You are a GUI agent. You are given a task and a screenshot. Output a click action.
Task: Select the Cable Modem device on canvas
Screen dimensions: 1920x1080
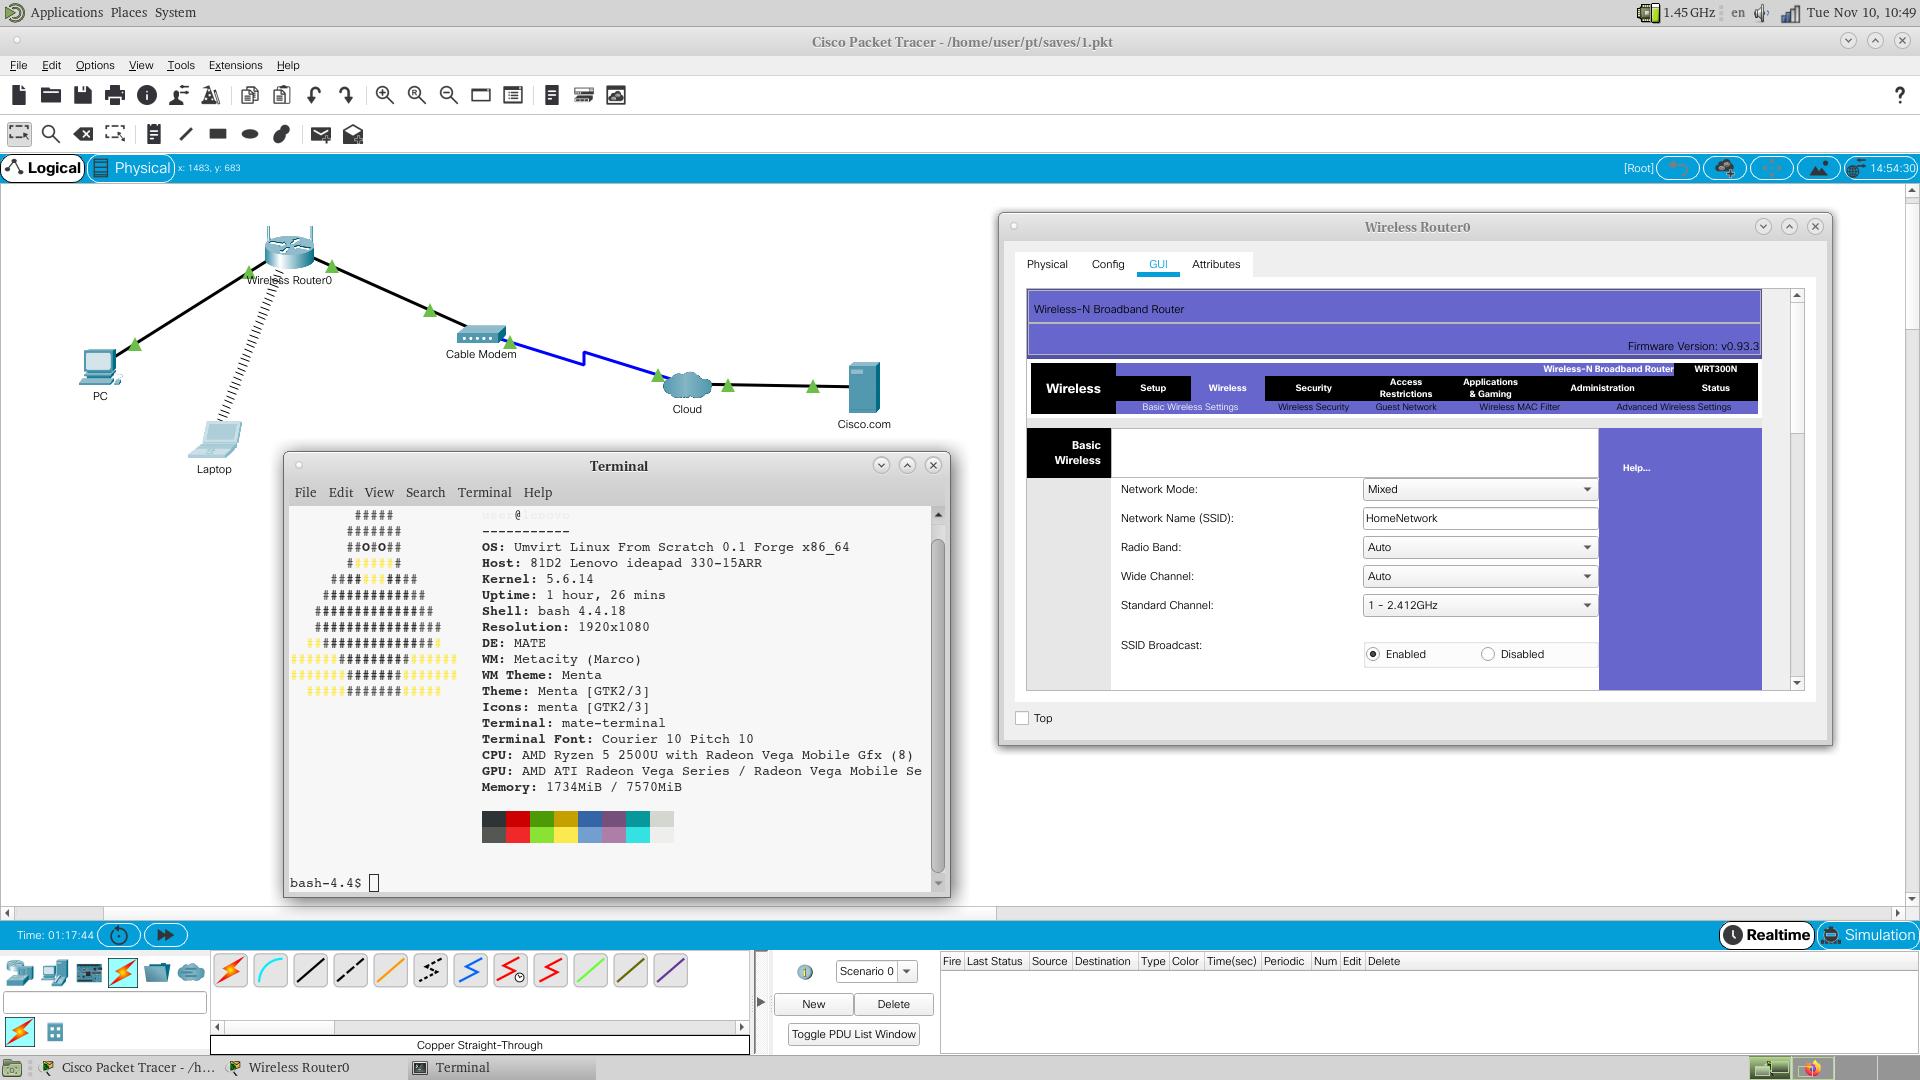point(481,337)
